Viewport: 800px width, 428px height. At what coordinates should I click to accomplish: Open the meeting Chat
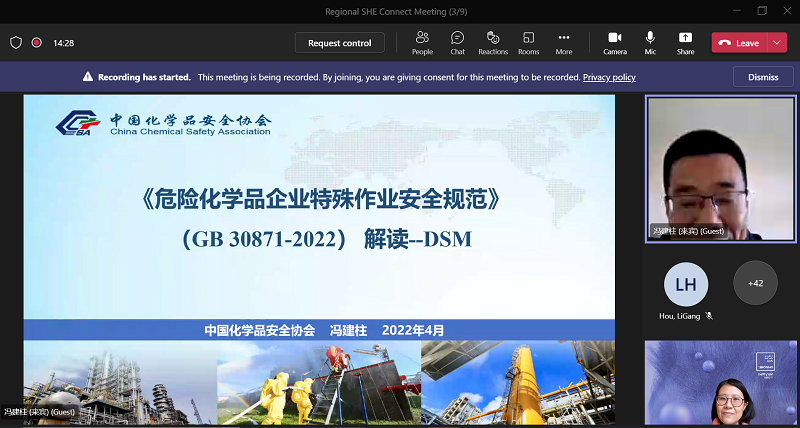(458, 43)
